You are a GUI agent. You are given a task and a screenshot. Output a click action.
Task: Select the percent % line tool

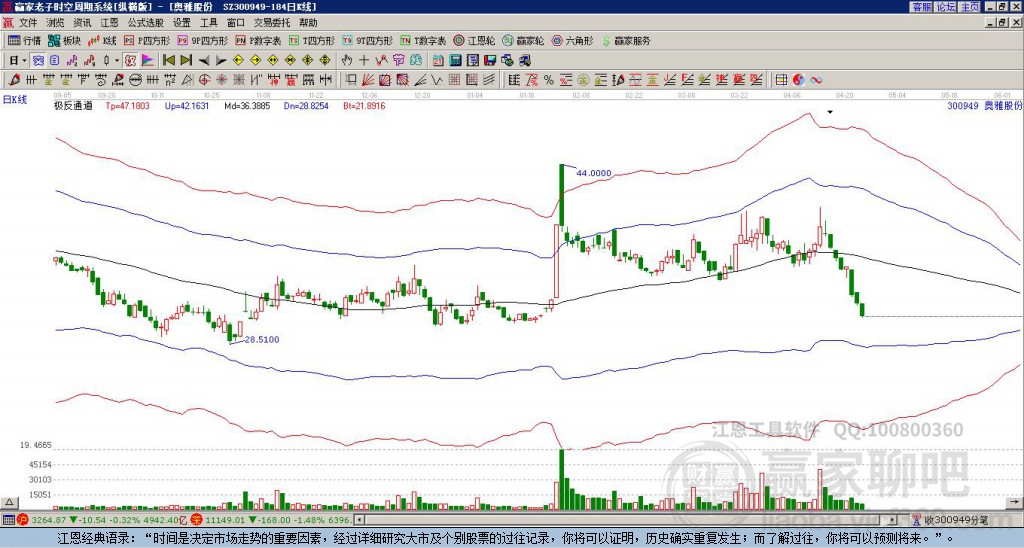coord(549,80)
